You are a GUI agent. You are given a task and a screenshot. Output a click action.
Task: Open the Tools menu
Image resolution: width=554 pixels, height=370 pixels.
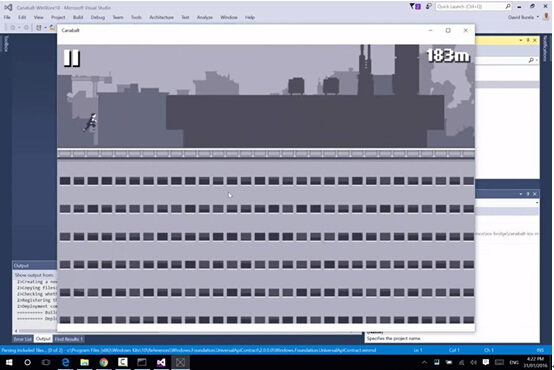(x=136, y=17)
